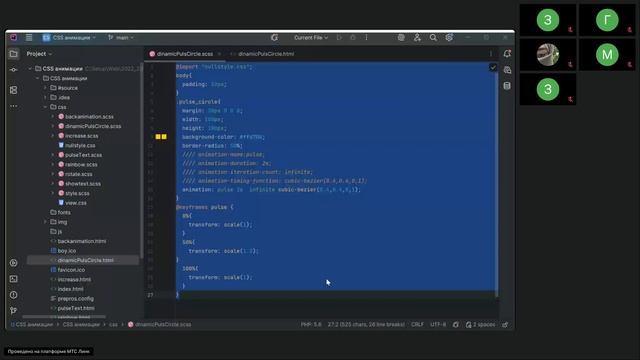Select index.html file
640x360 pixels.
[x=70, y=289]
